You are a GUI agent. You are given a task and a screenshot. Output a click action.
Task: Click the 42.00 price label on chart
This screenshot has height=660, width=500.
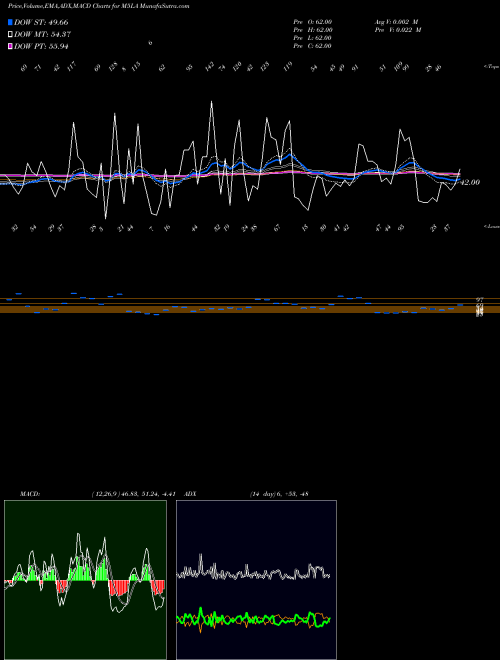tap(470, 182)
